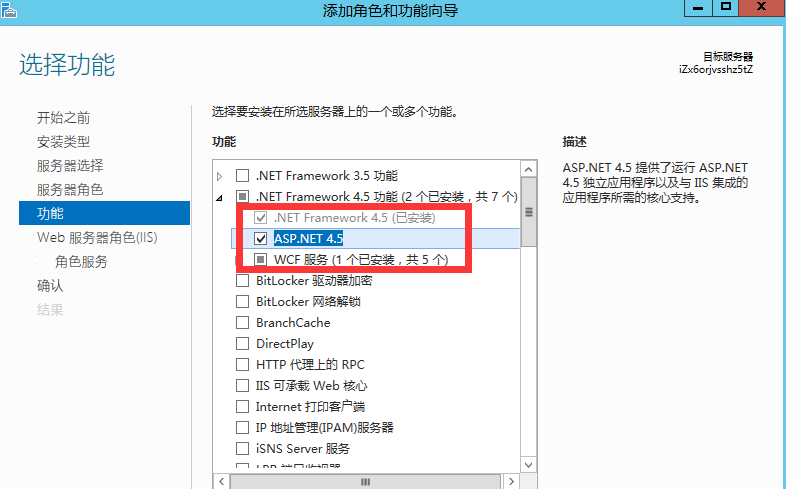Select the .NET Framework 4.5 (已安装) row
Image resolution: width=786 pixels, height=489 pixels.
pyautogui.click(x=354, y=217)
